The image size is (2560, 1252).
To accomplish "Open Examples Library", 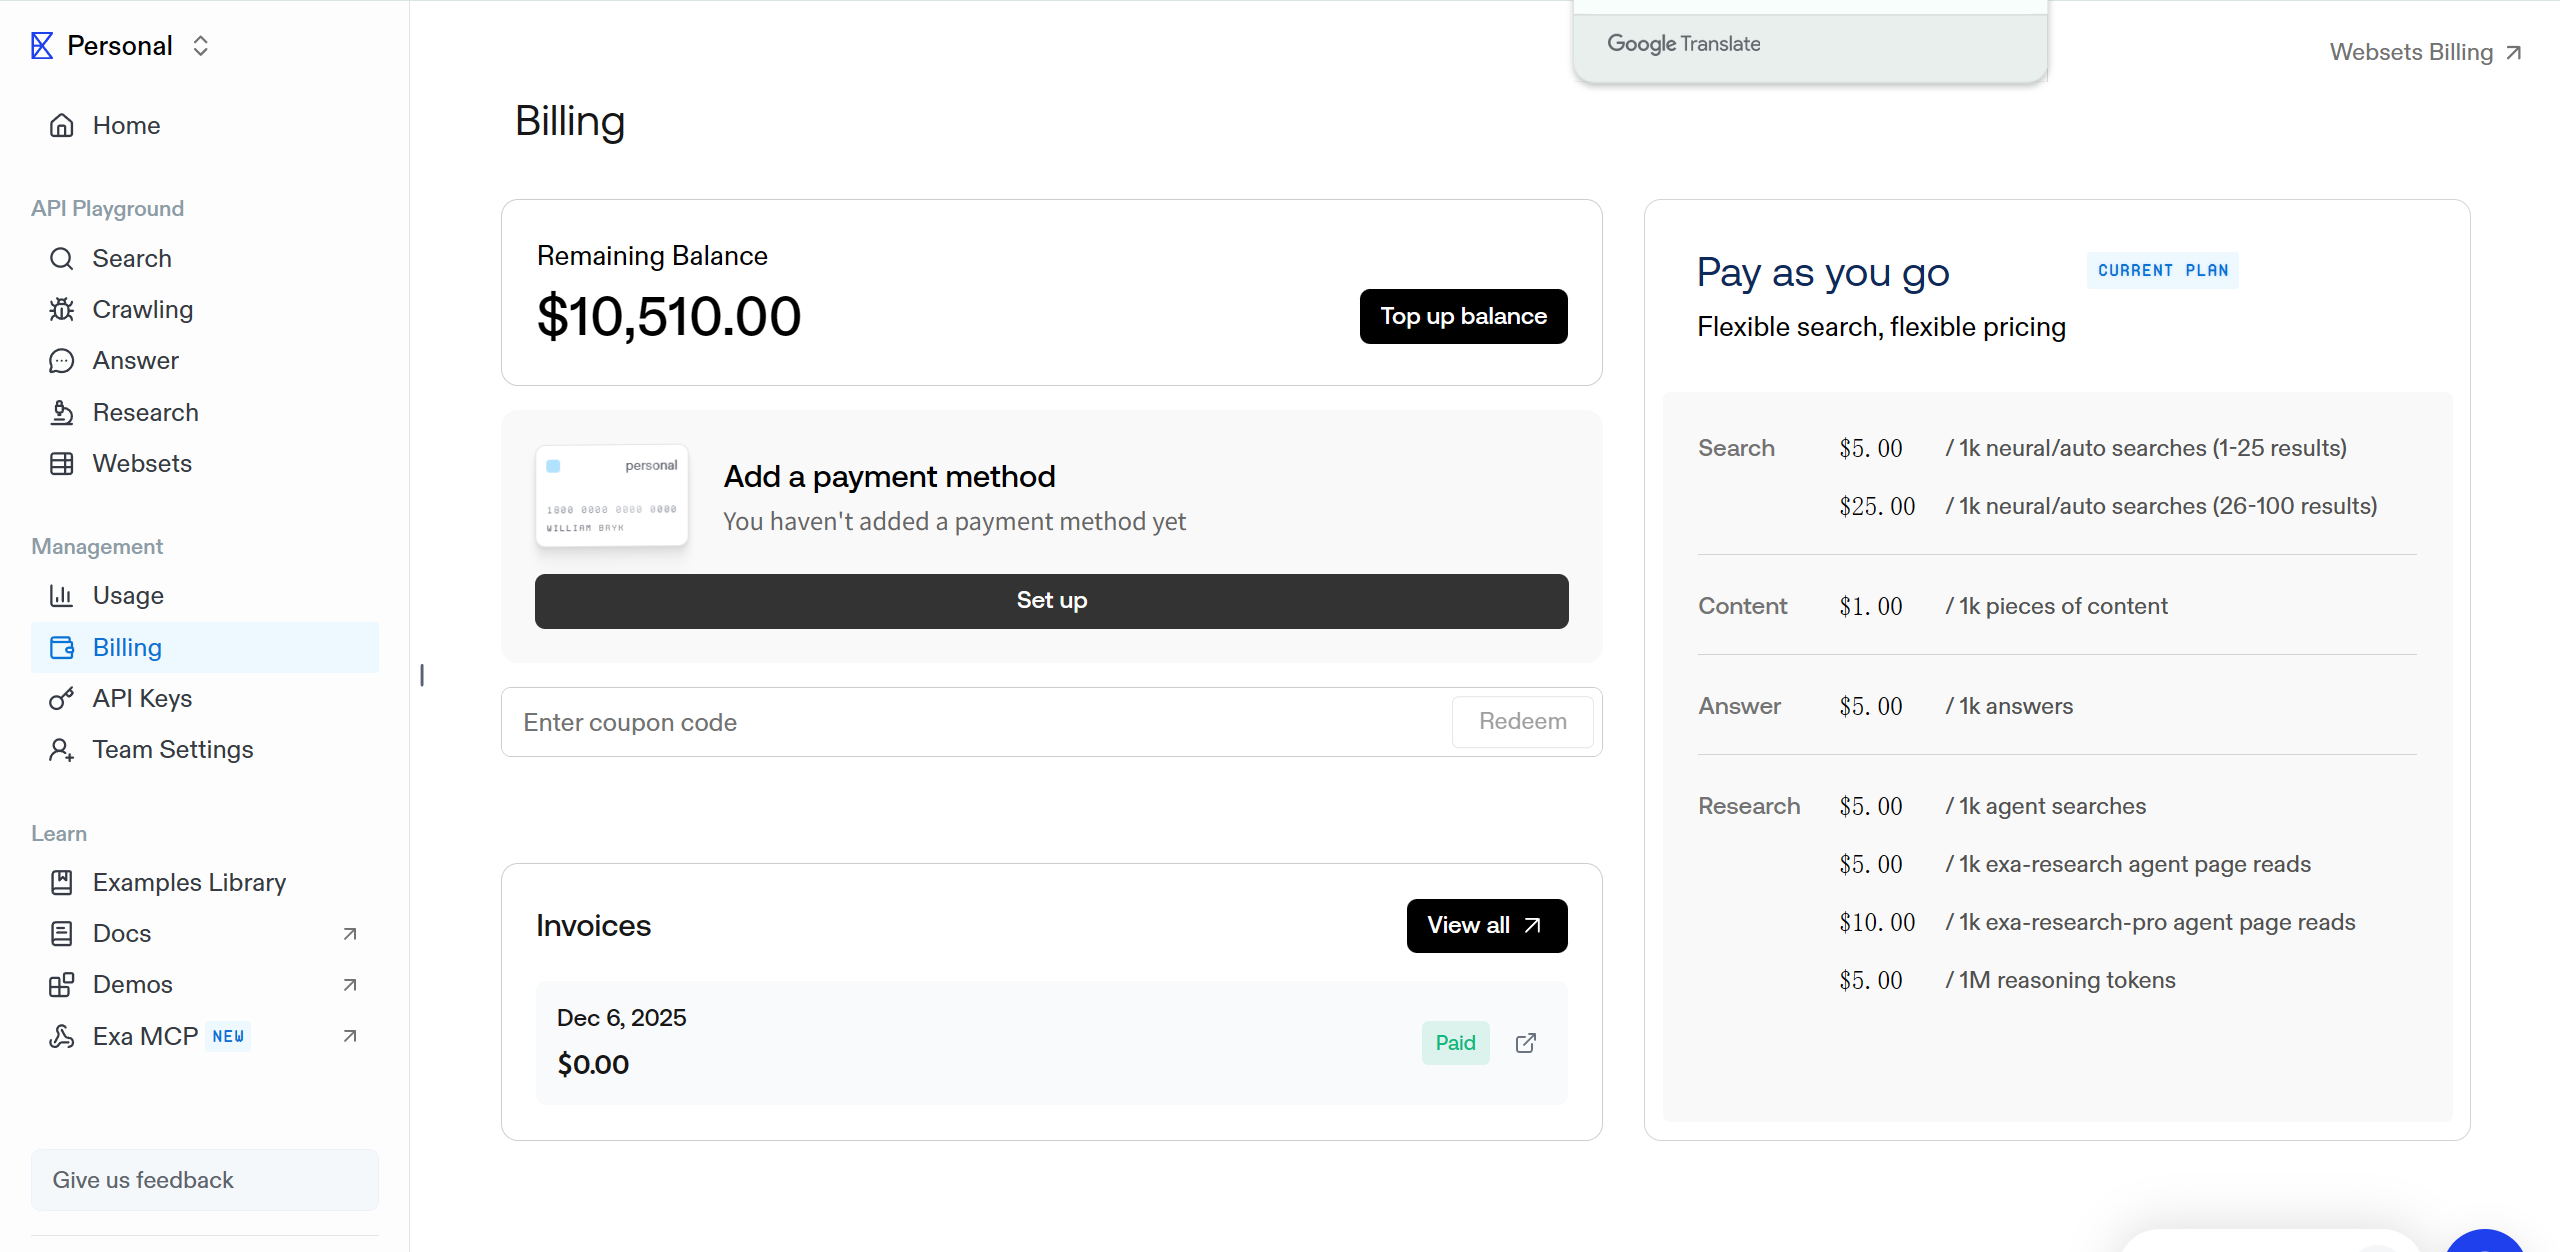I will [x=205, y=883].
